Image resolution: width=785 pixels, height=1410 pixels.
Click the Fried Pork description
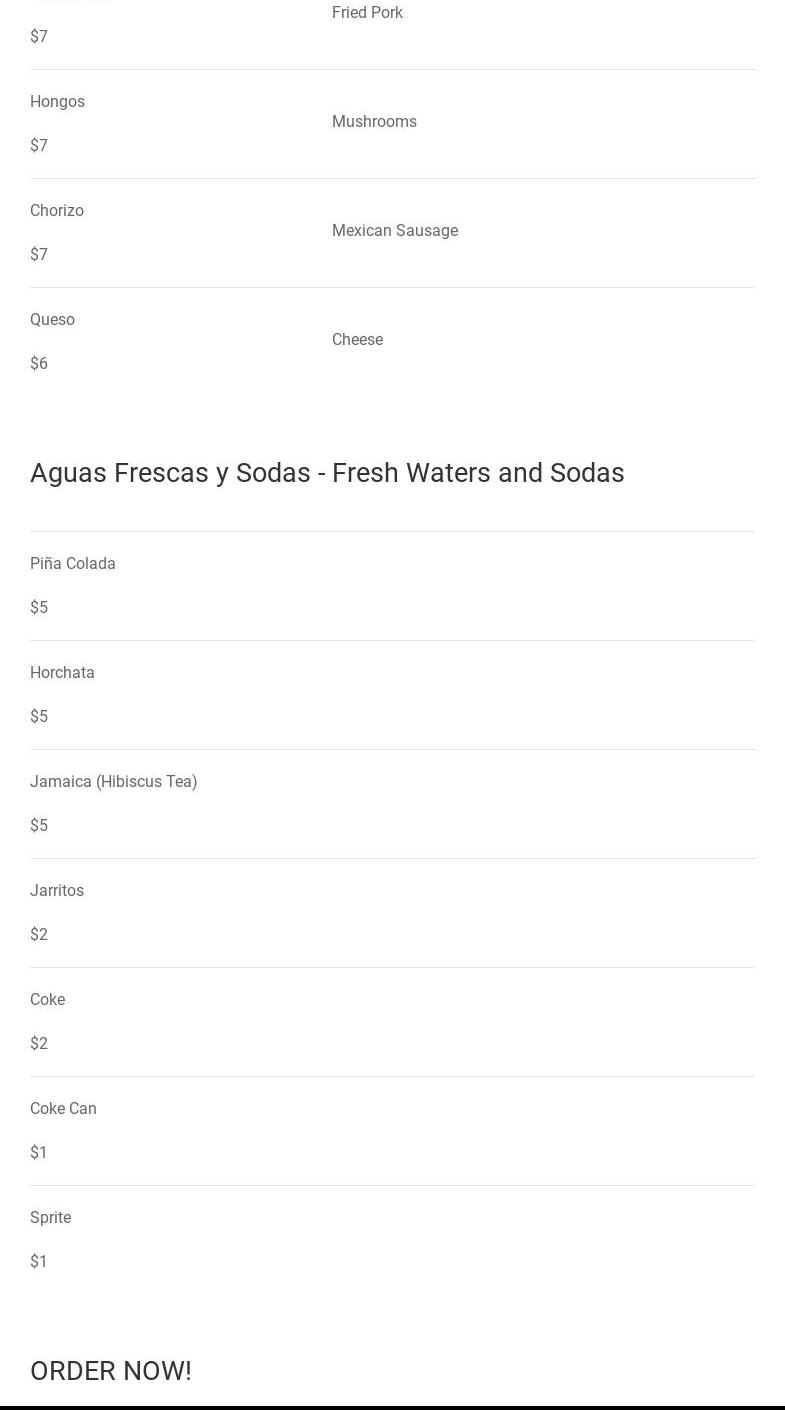pyautogui.click(x=367, y=13)
